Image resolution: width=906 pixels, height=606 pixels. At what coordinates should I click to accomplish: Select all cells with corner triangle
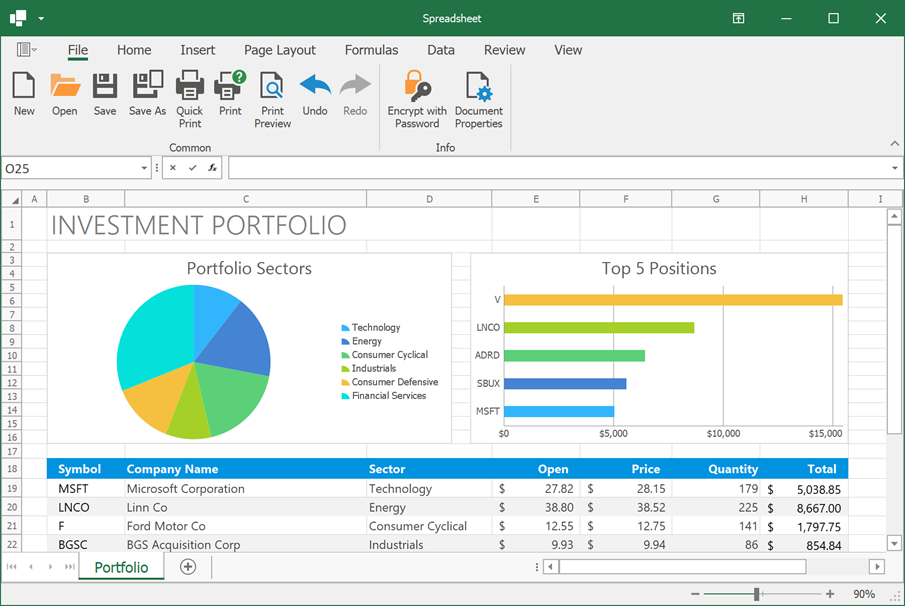tap(12, 199)
